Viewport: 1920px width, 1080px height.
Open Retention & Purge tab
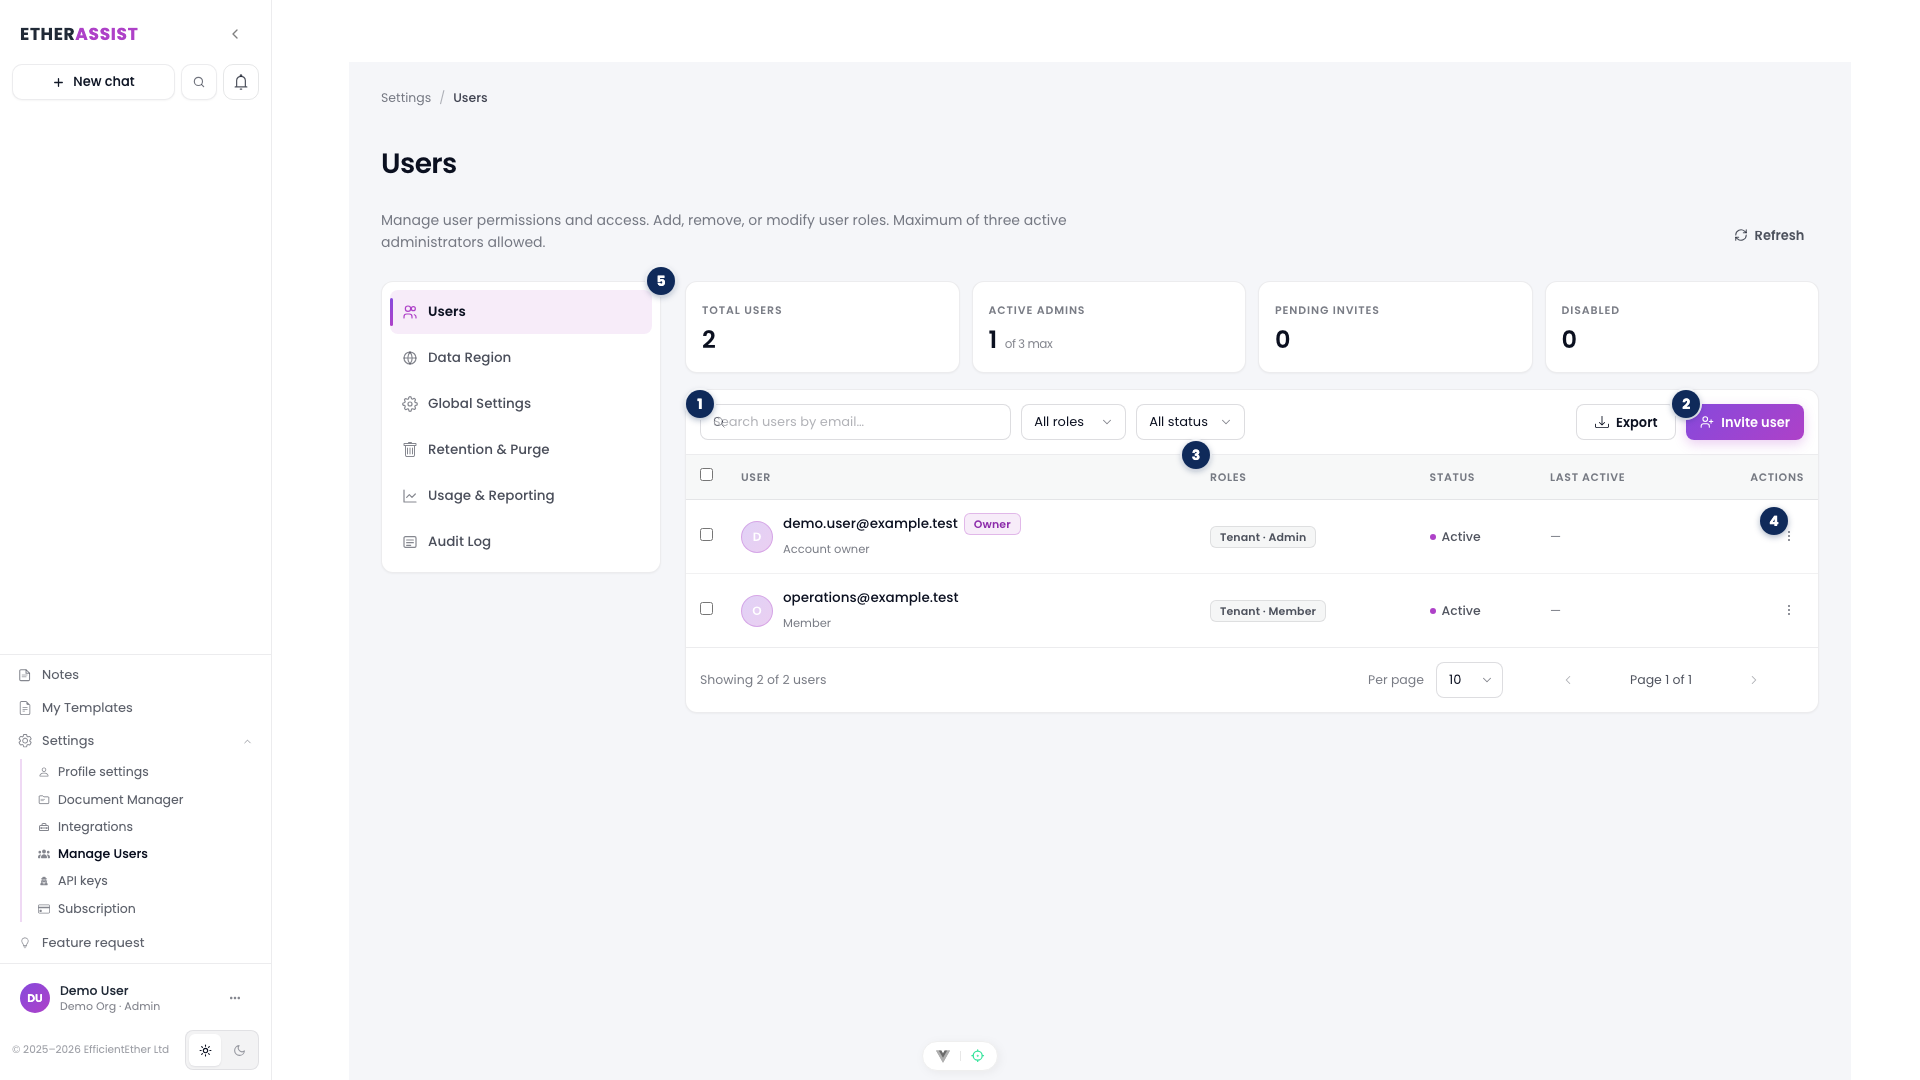pyautogui.click(x=521, y=450)
